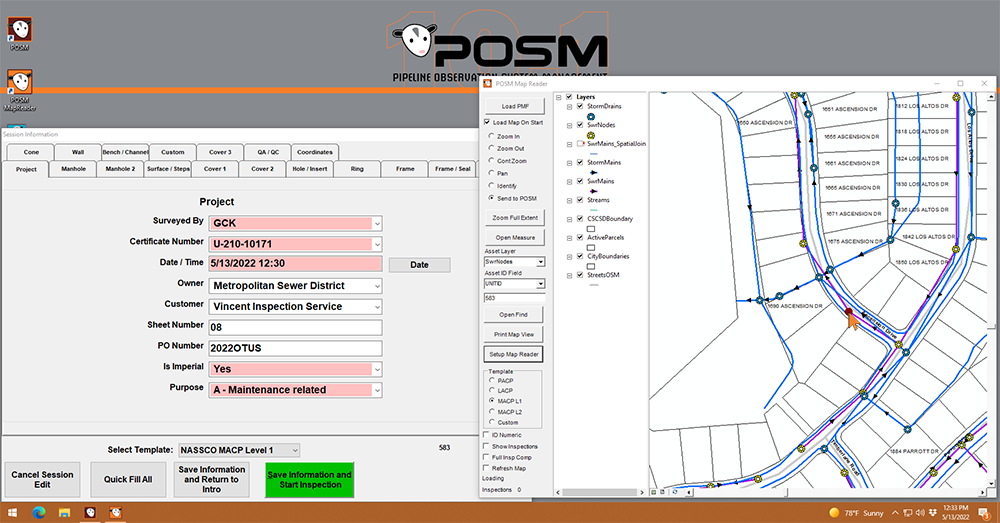Click the layers panel horizontal scrollbar

pos(599,492)
